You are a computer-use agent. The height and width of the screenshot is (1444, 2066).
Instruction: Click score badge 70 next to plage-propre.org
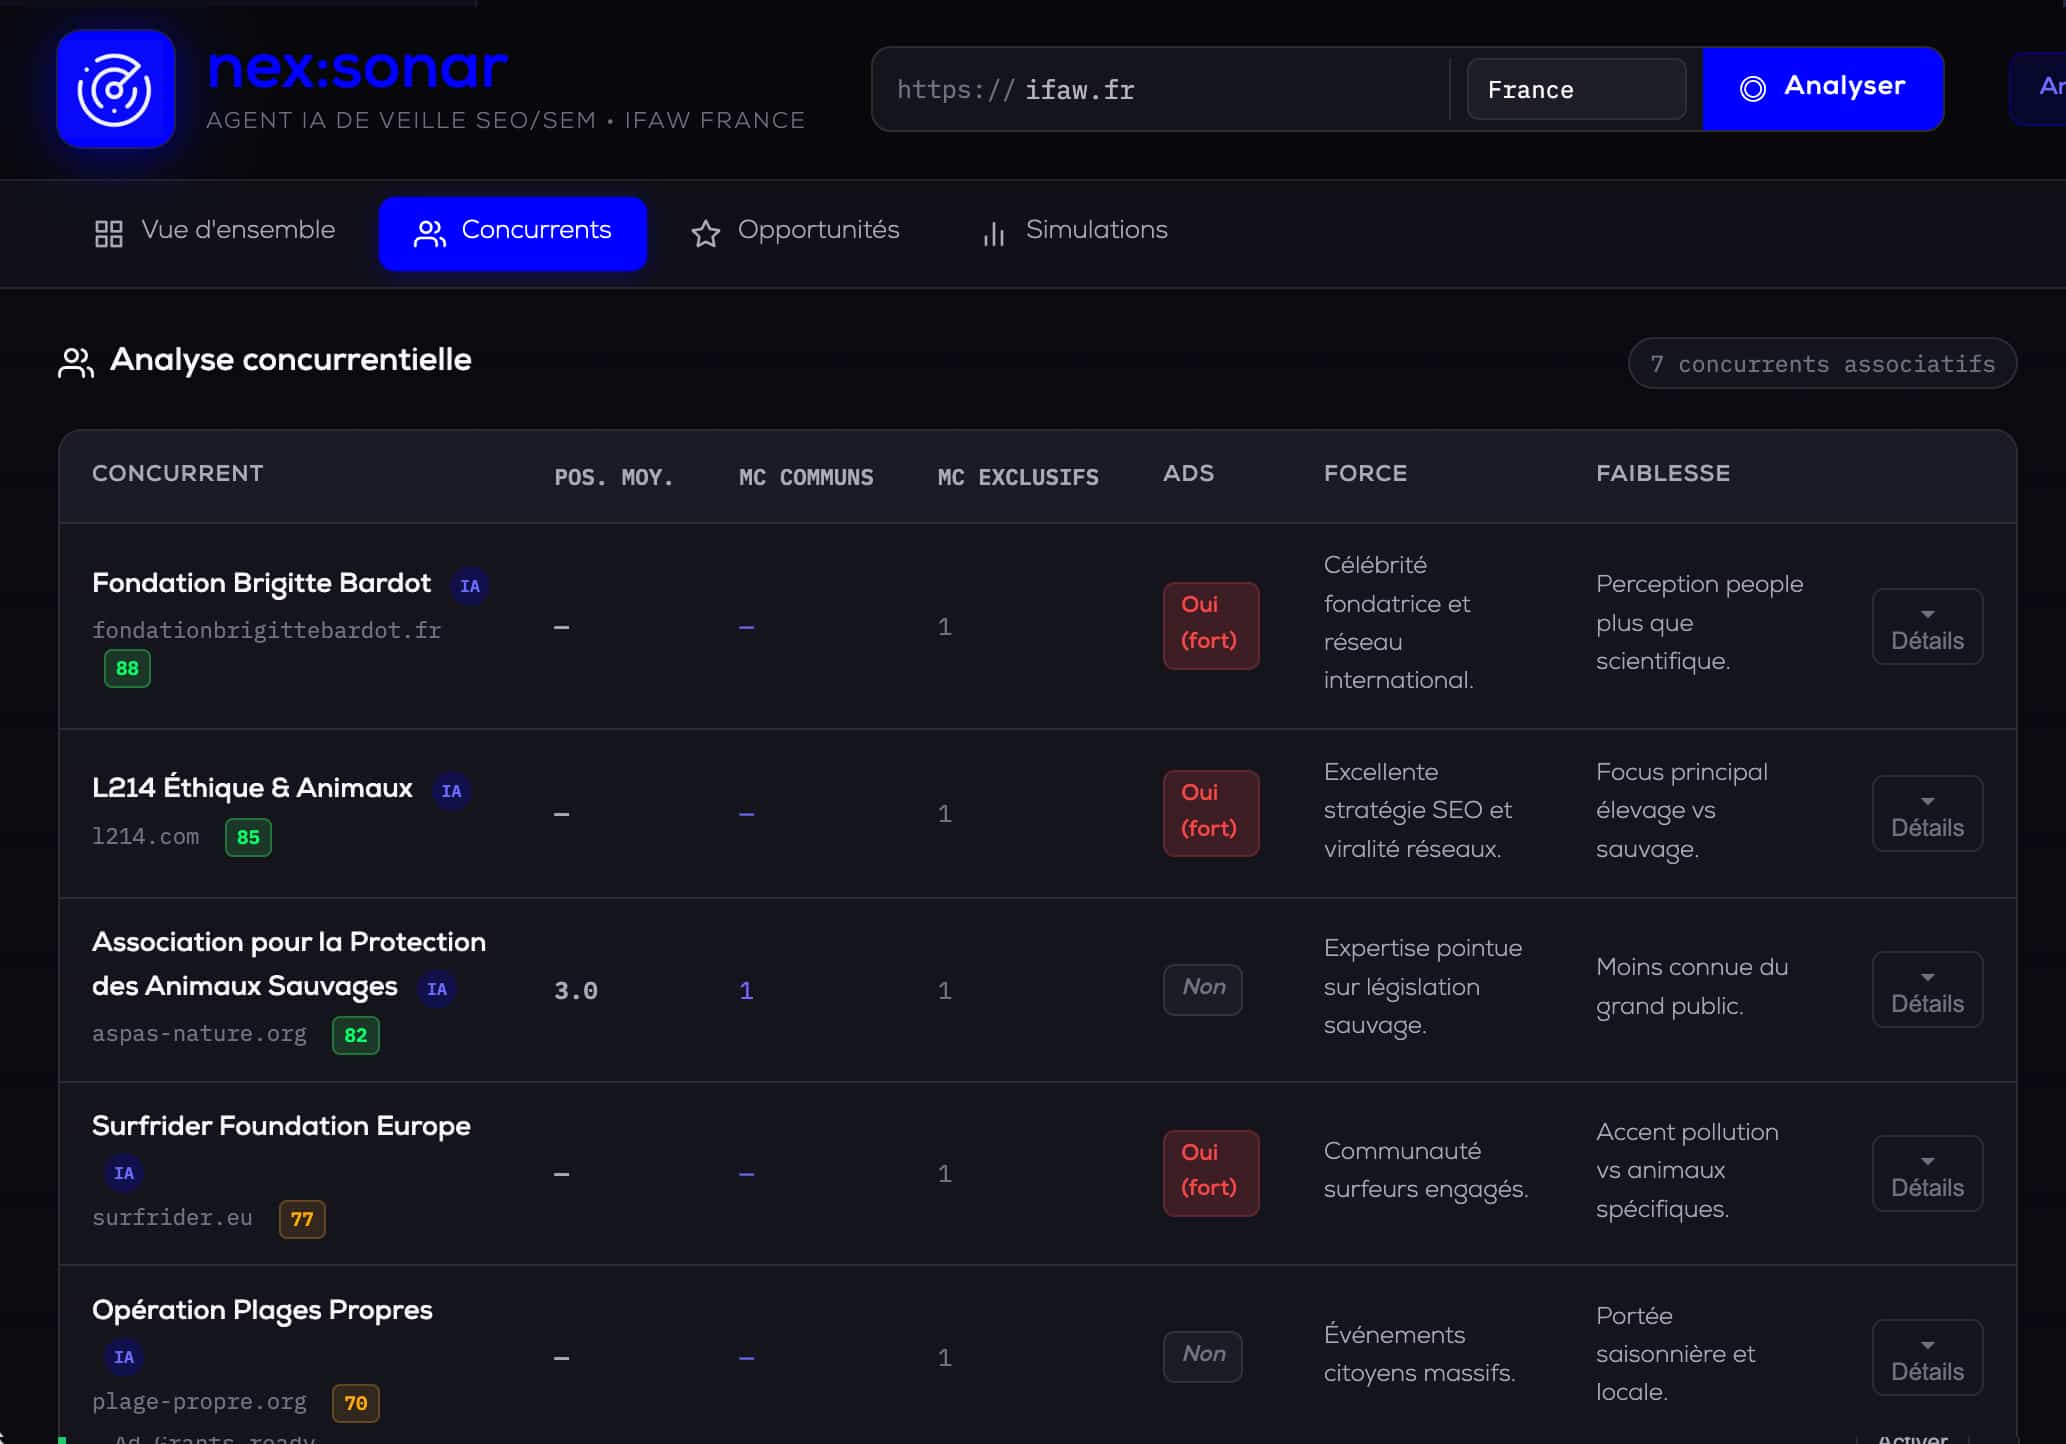[356, 1403]
